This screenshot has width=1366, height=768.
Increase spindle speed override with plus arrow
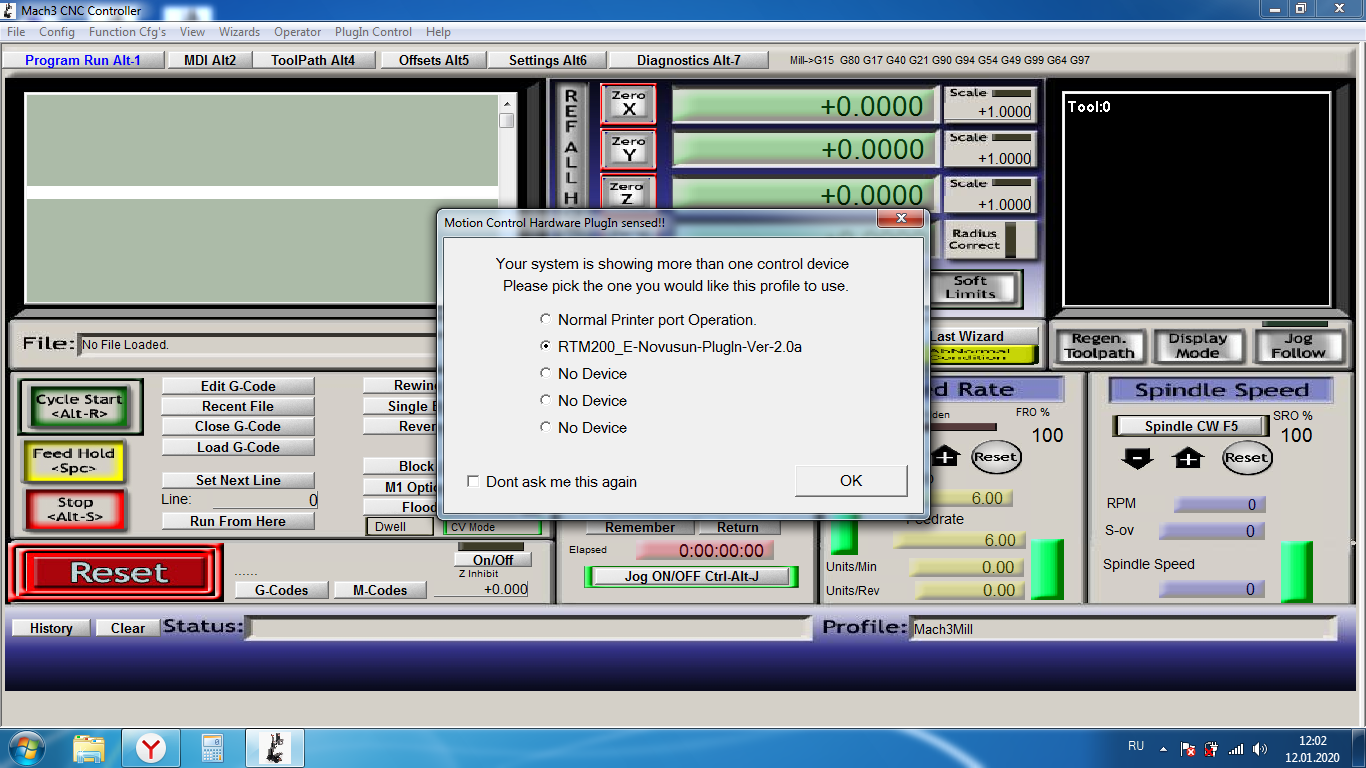click(x=1188, y=458)
